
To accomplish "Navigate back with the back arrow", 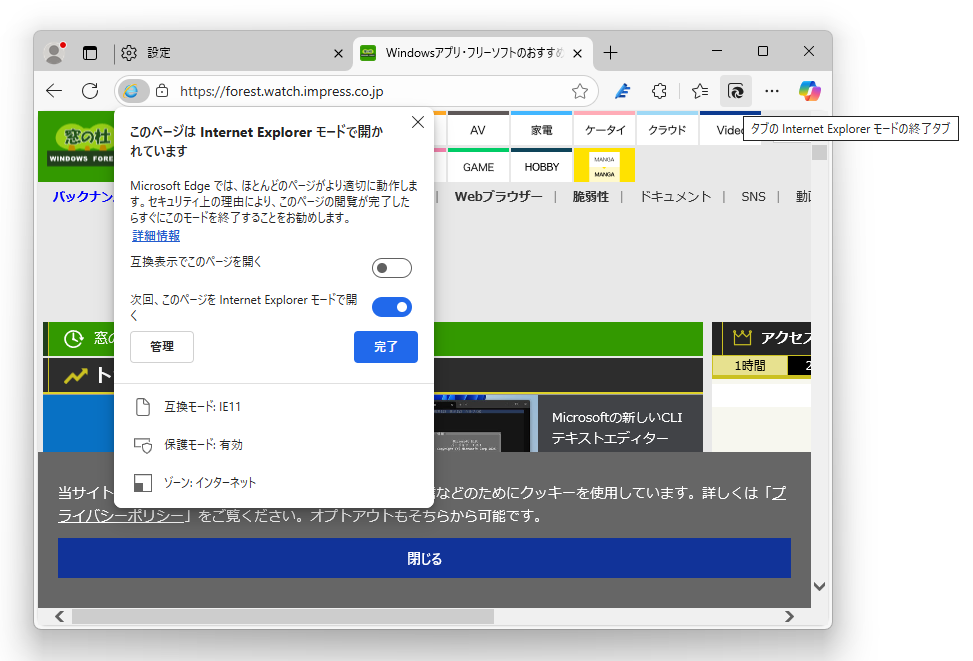I will point(53,90).
